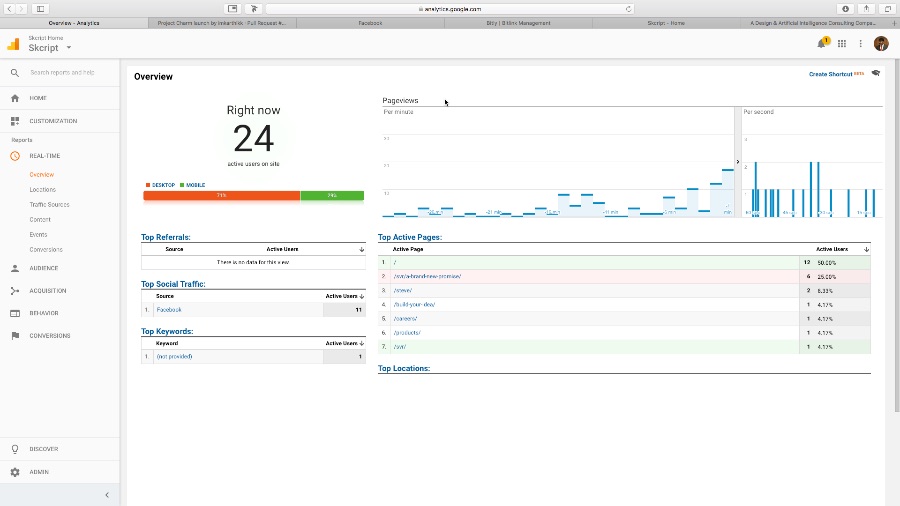
Task: Click the orange desktop percentage bar
Action: click(x=222, y=196)
